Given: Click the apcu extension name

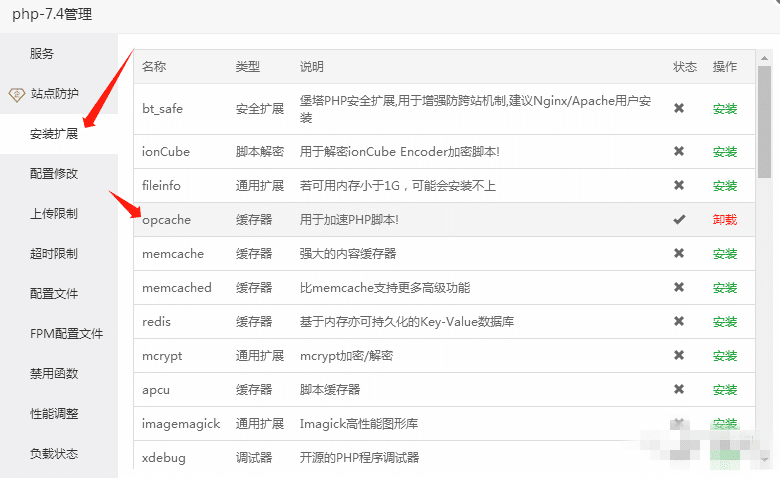Looking at the screenshot, I should coord(156,390).
